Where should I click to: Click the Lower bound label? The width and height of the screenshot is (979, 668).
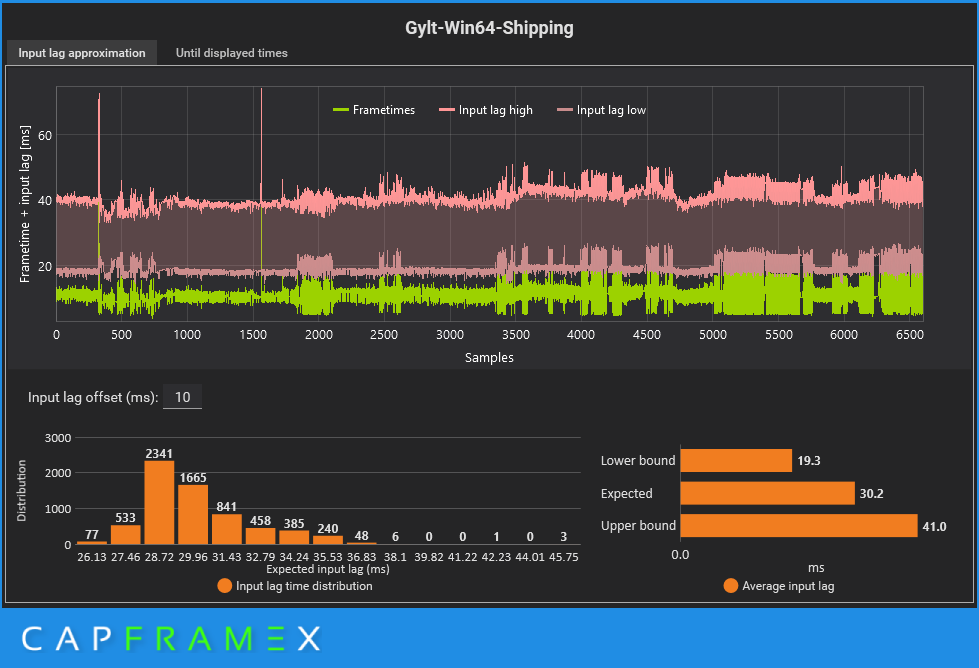[x=638, y=461]
